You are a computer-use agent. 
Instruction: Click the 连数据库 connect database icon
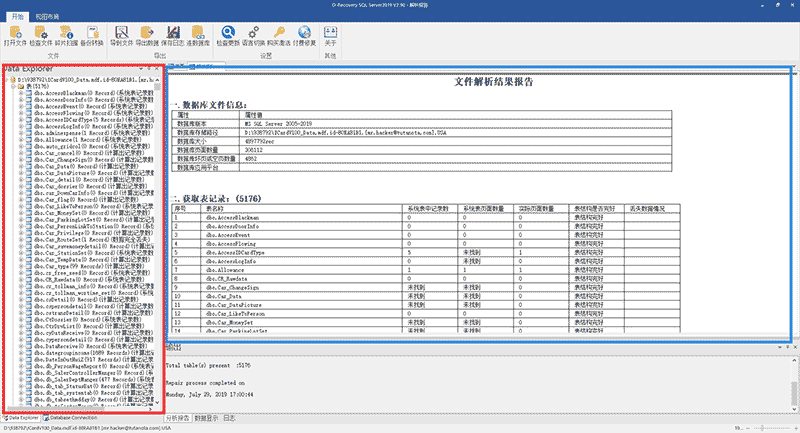(198, 33)
